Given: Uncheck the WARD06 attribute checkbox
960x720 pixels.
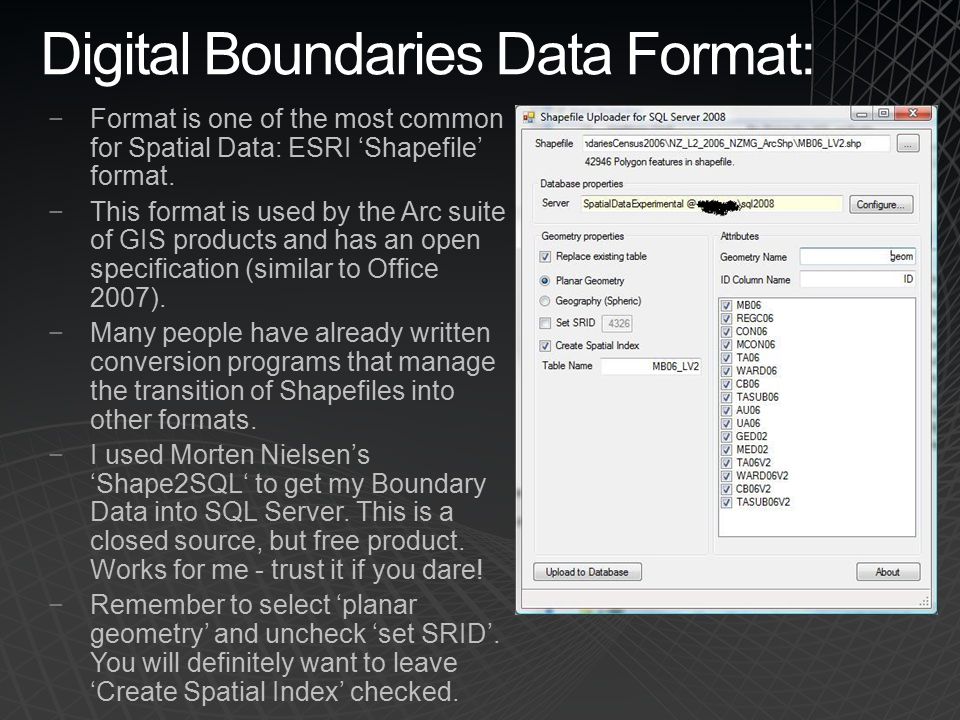Looking at the screenshot, I should point(726,371).
